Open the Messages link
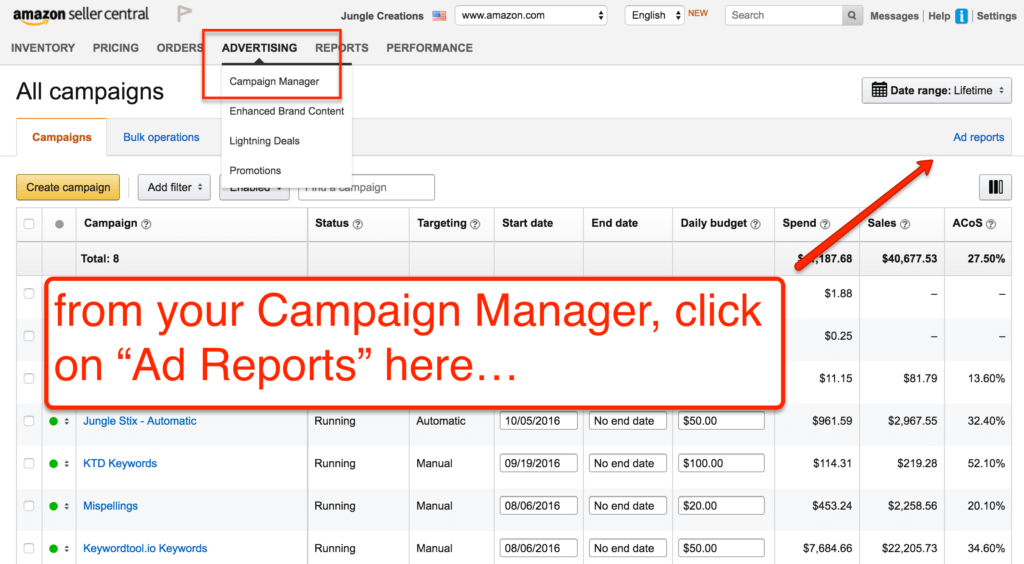1024x564 pixels. pyautogui.click(x=894, y=16)
